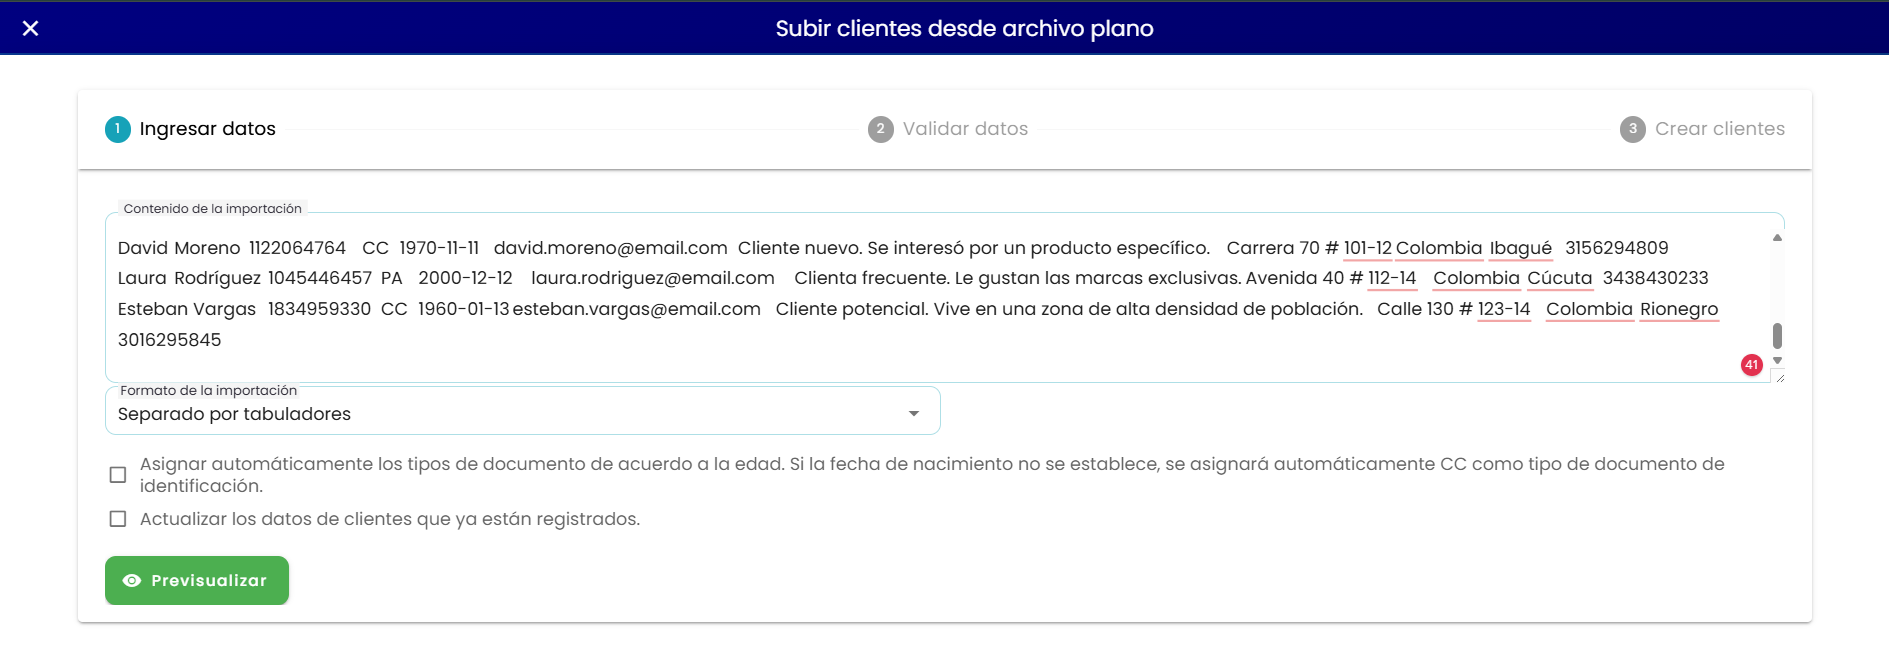The width and height of the screenshot is (1889, 654).
Task: Click the eye icon in Previsualizar
Action: click(132, 581)
